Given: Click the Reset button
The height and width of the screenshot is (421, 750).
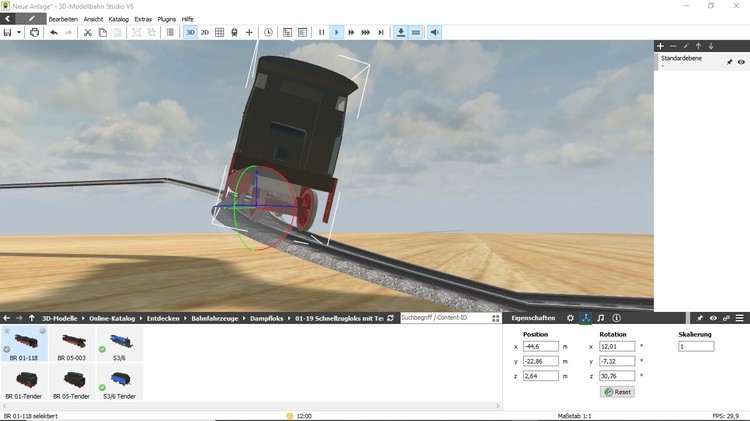Looking at the screenshot, I should coord(617,392).
